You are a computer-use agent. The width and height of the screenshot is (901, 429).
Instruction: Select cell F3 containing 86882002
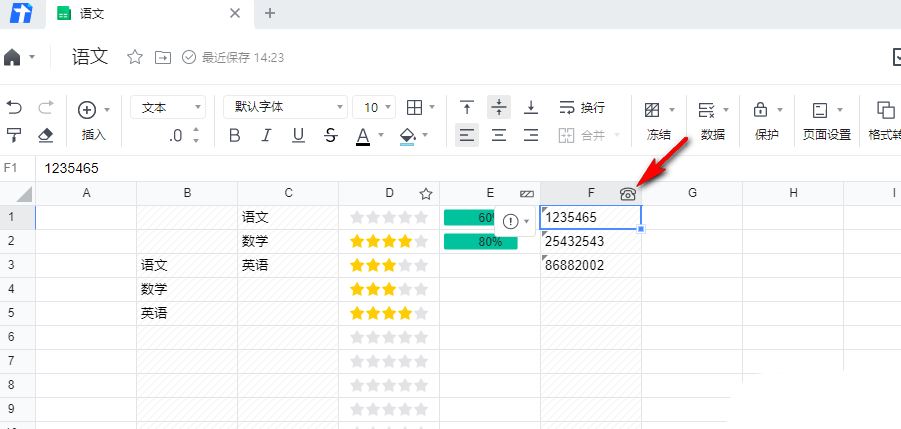point(591,266)
